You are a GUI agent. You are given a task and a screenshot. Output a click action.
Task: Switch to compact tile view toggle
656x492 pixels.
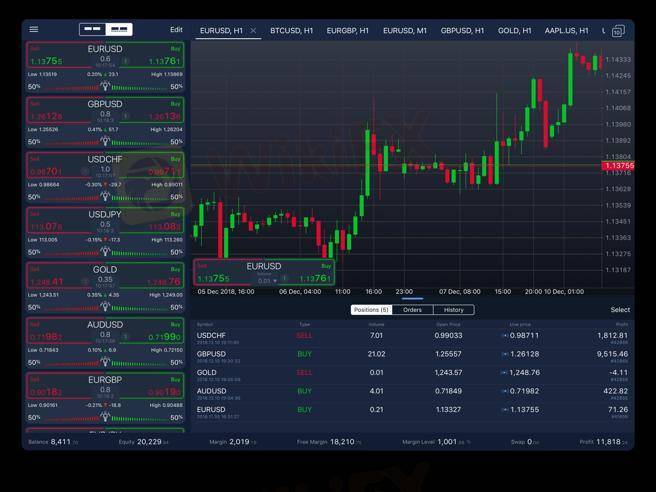click(93, 30)
